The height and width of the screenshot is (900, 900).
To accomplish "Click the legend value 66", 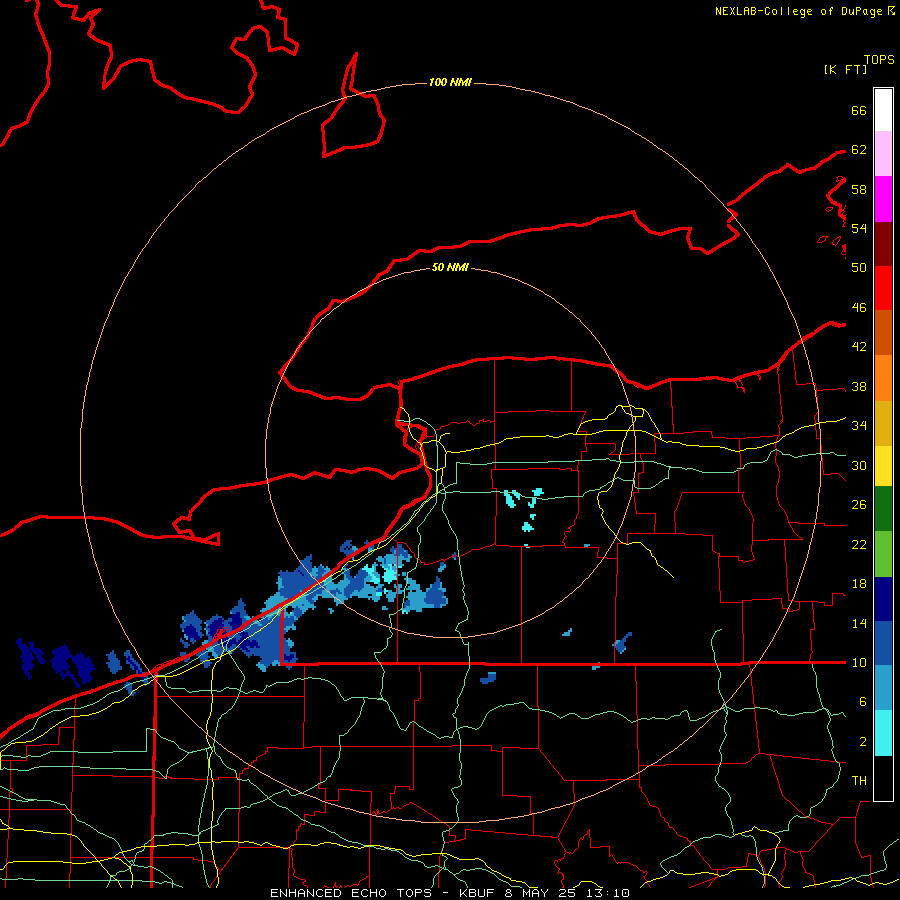I will pos(859,110).
